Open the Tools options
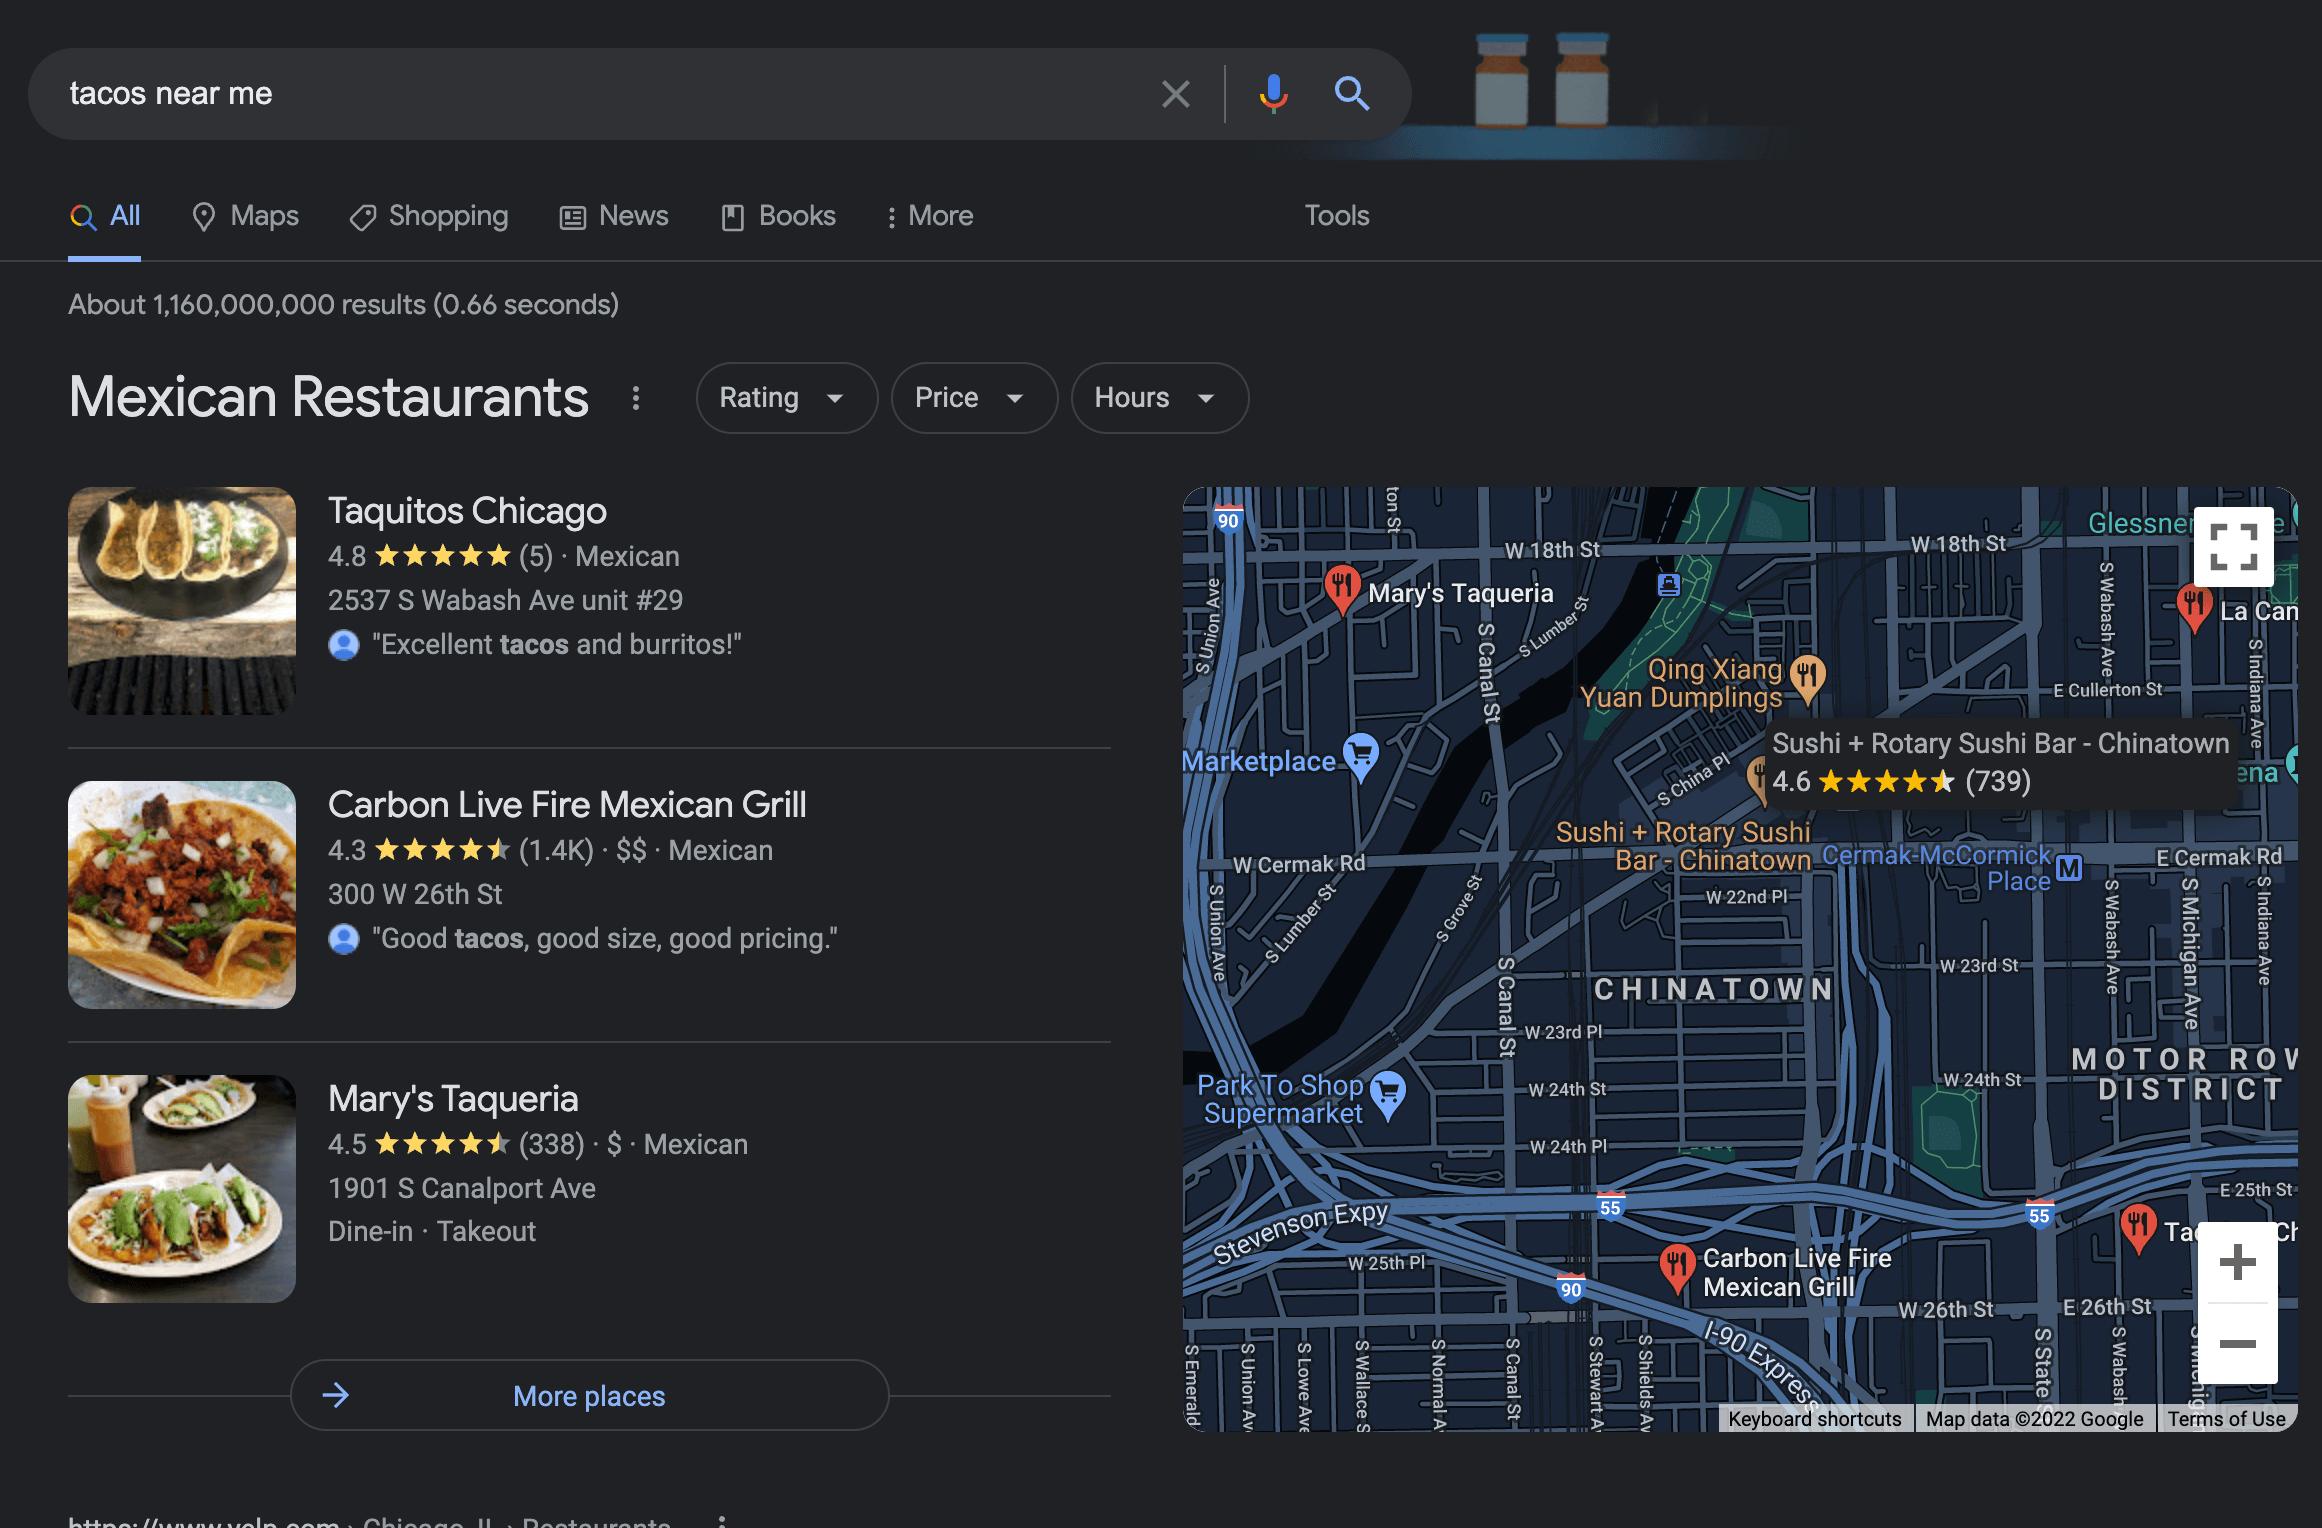Image resolution: width=2322 pixels, height=1528 pixels. pyautogui.click(x=1337, y=216)
